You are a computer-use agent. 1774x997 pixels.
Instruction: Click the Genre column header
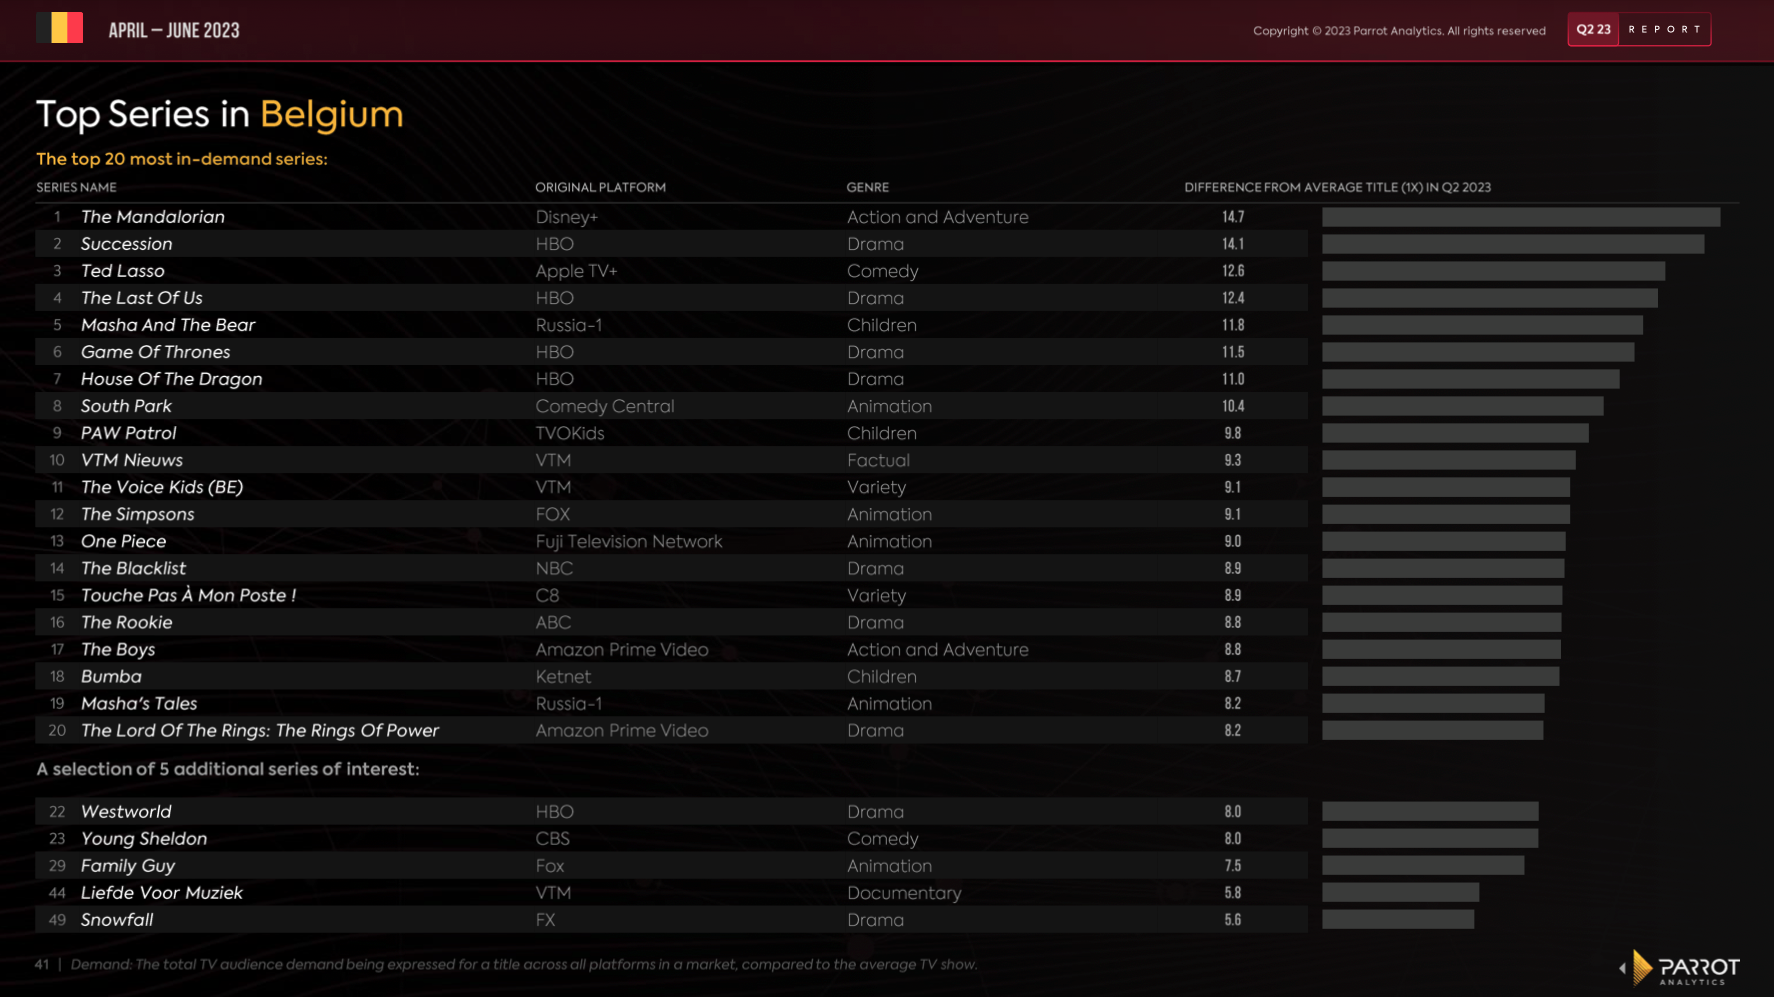coord(867,187)
